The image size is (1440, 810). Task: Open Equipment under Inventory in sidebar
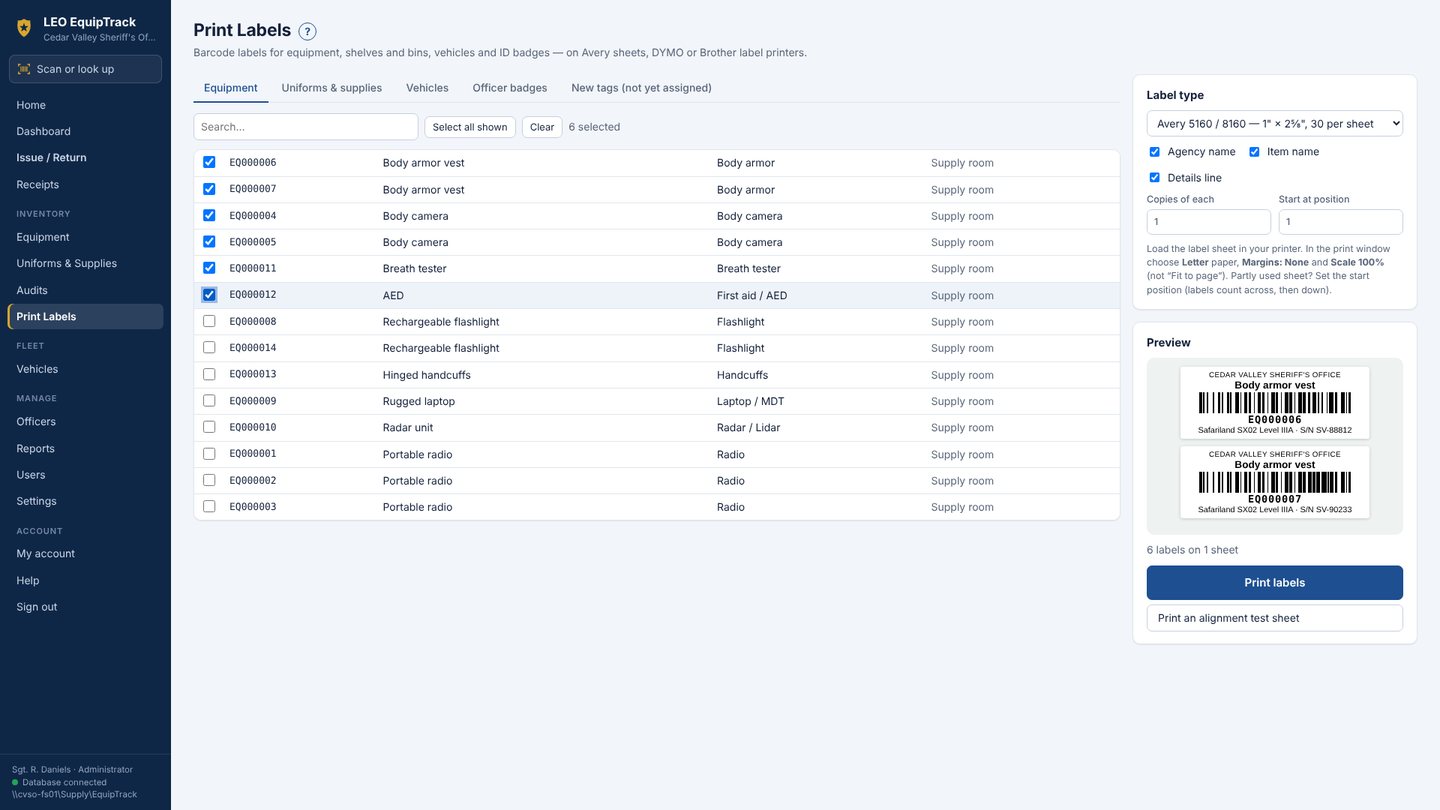pos(85,237)
